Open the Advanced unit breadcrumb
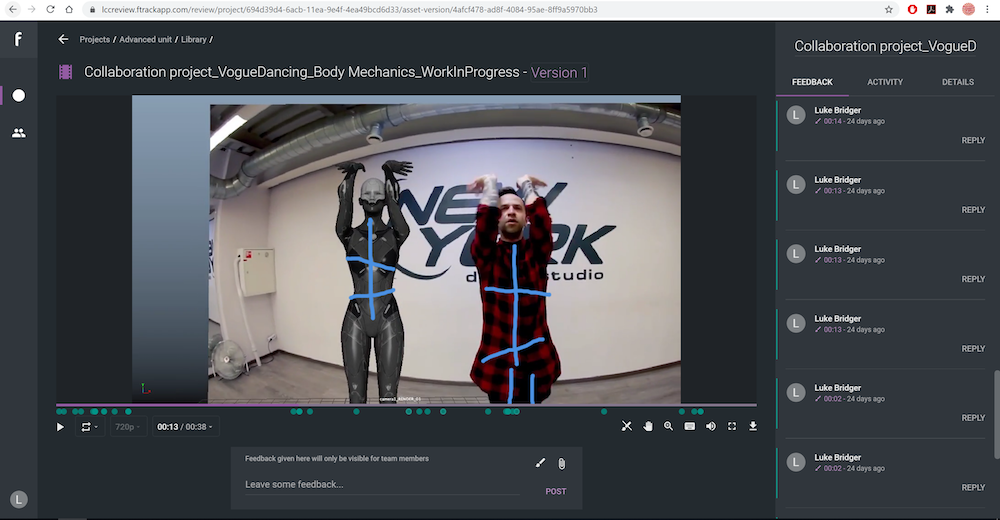The width and height of the screenshot is (1000, 520). pyautogui.click(x=145, y=40)
